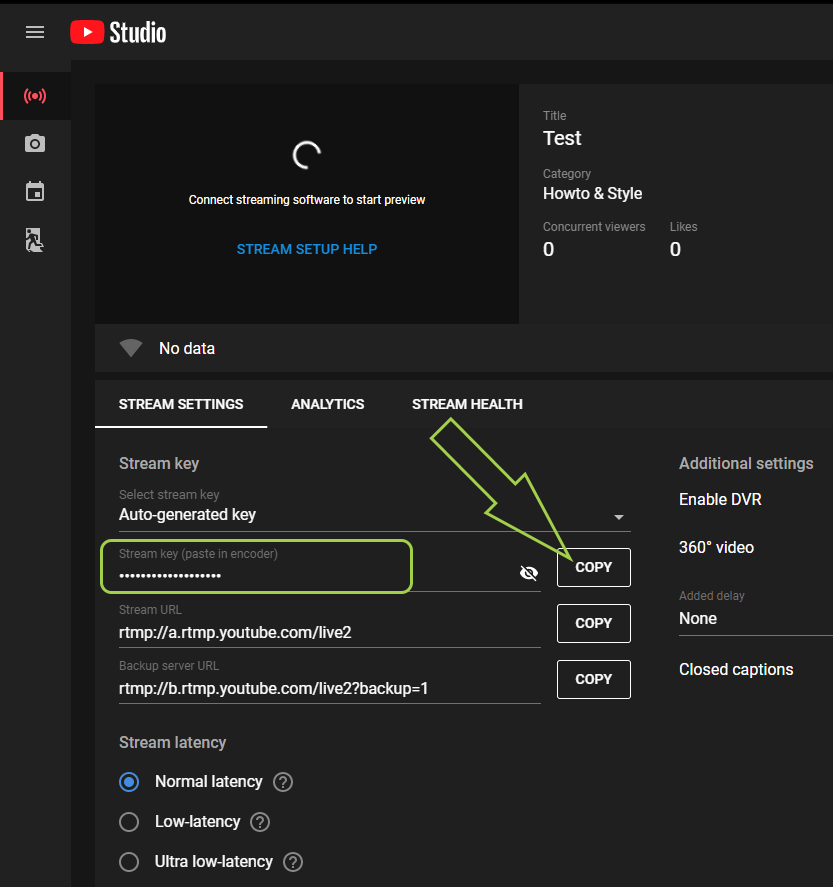The image size is (833, 887).
Task: Click the Enable DVR setting
Action: (x=720, y=499)
